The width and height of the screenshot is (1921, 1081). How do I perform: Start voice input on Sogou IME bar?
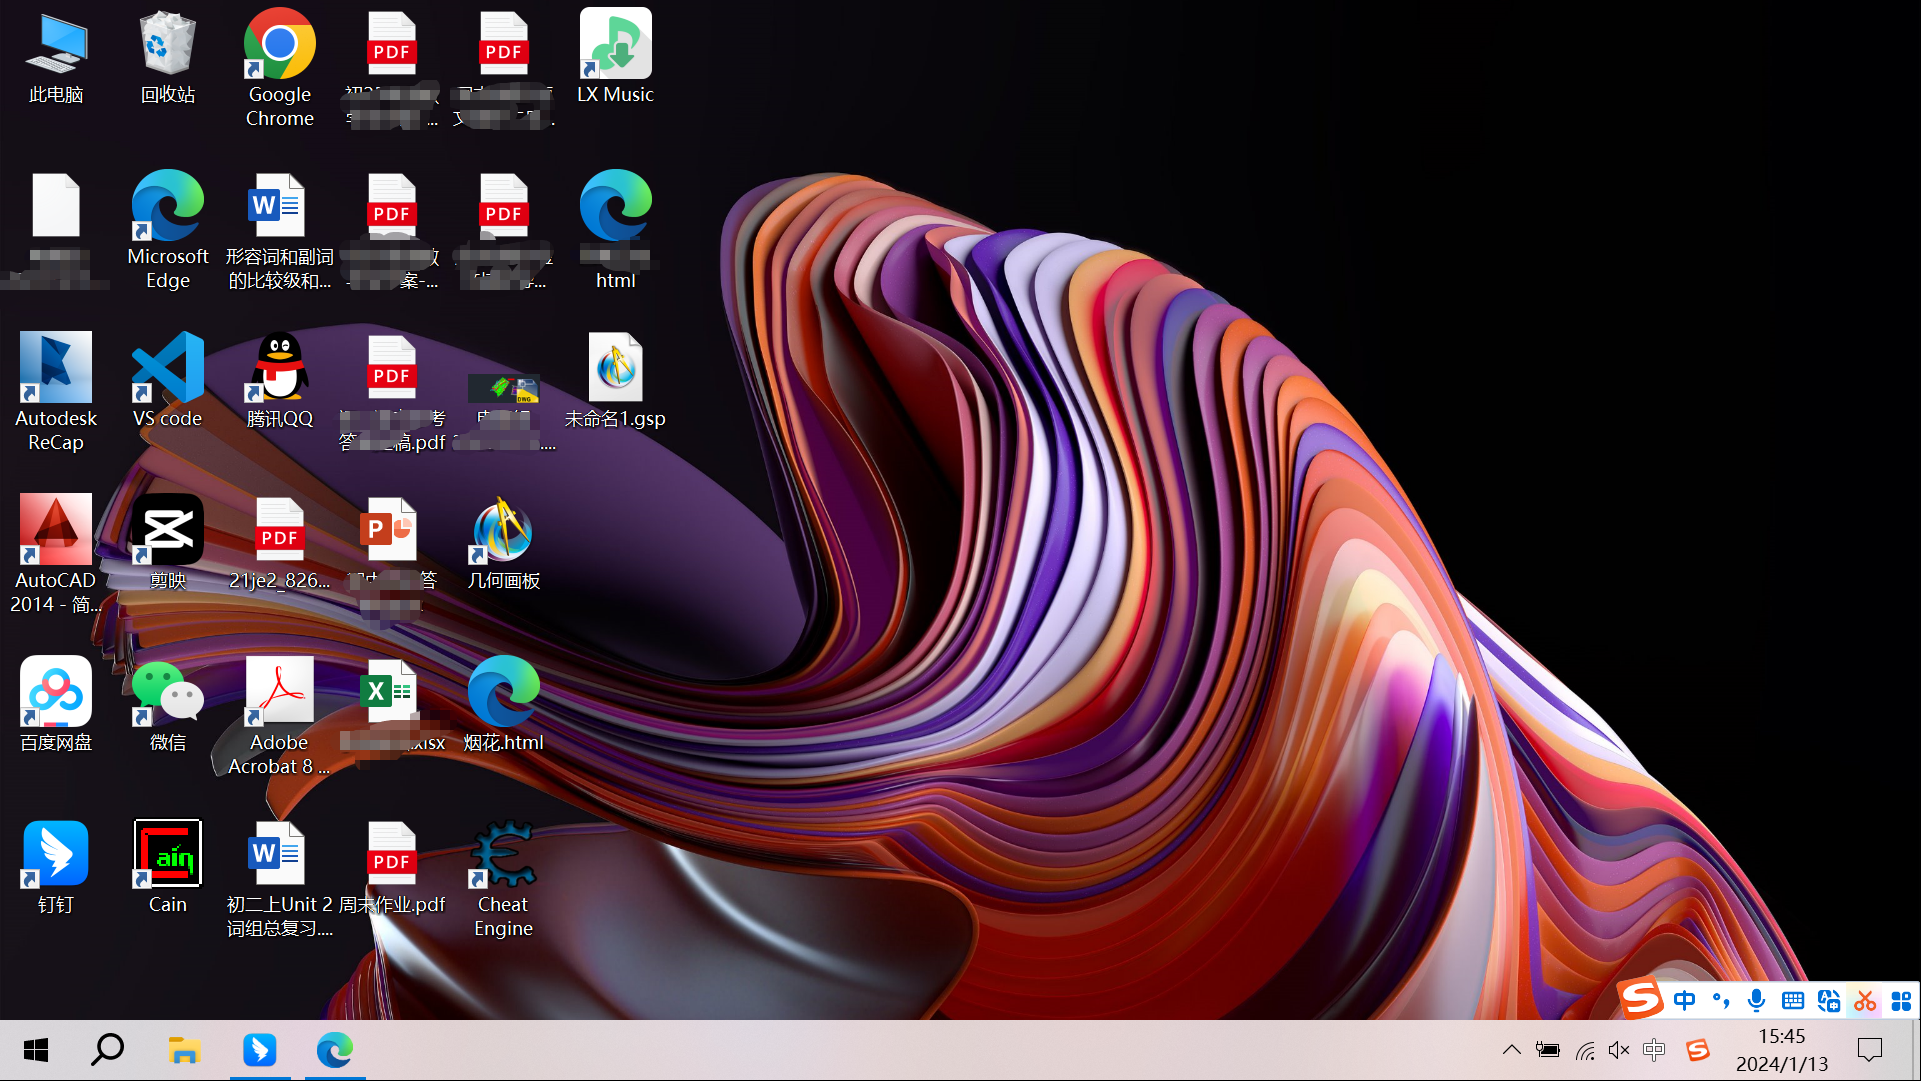[x=1757, y=1001]
